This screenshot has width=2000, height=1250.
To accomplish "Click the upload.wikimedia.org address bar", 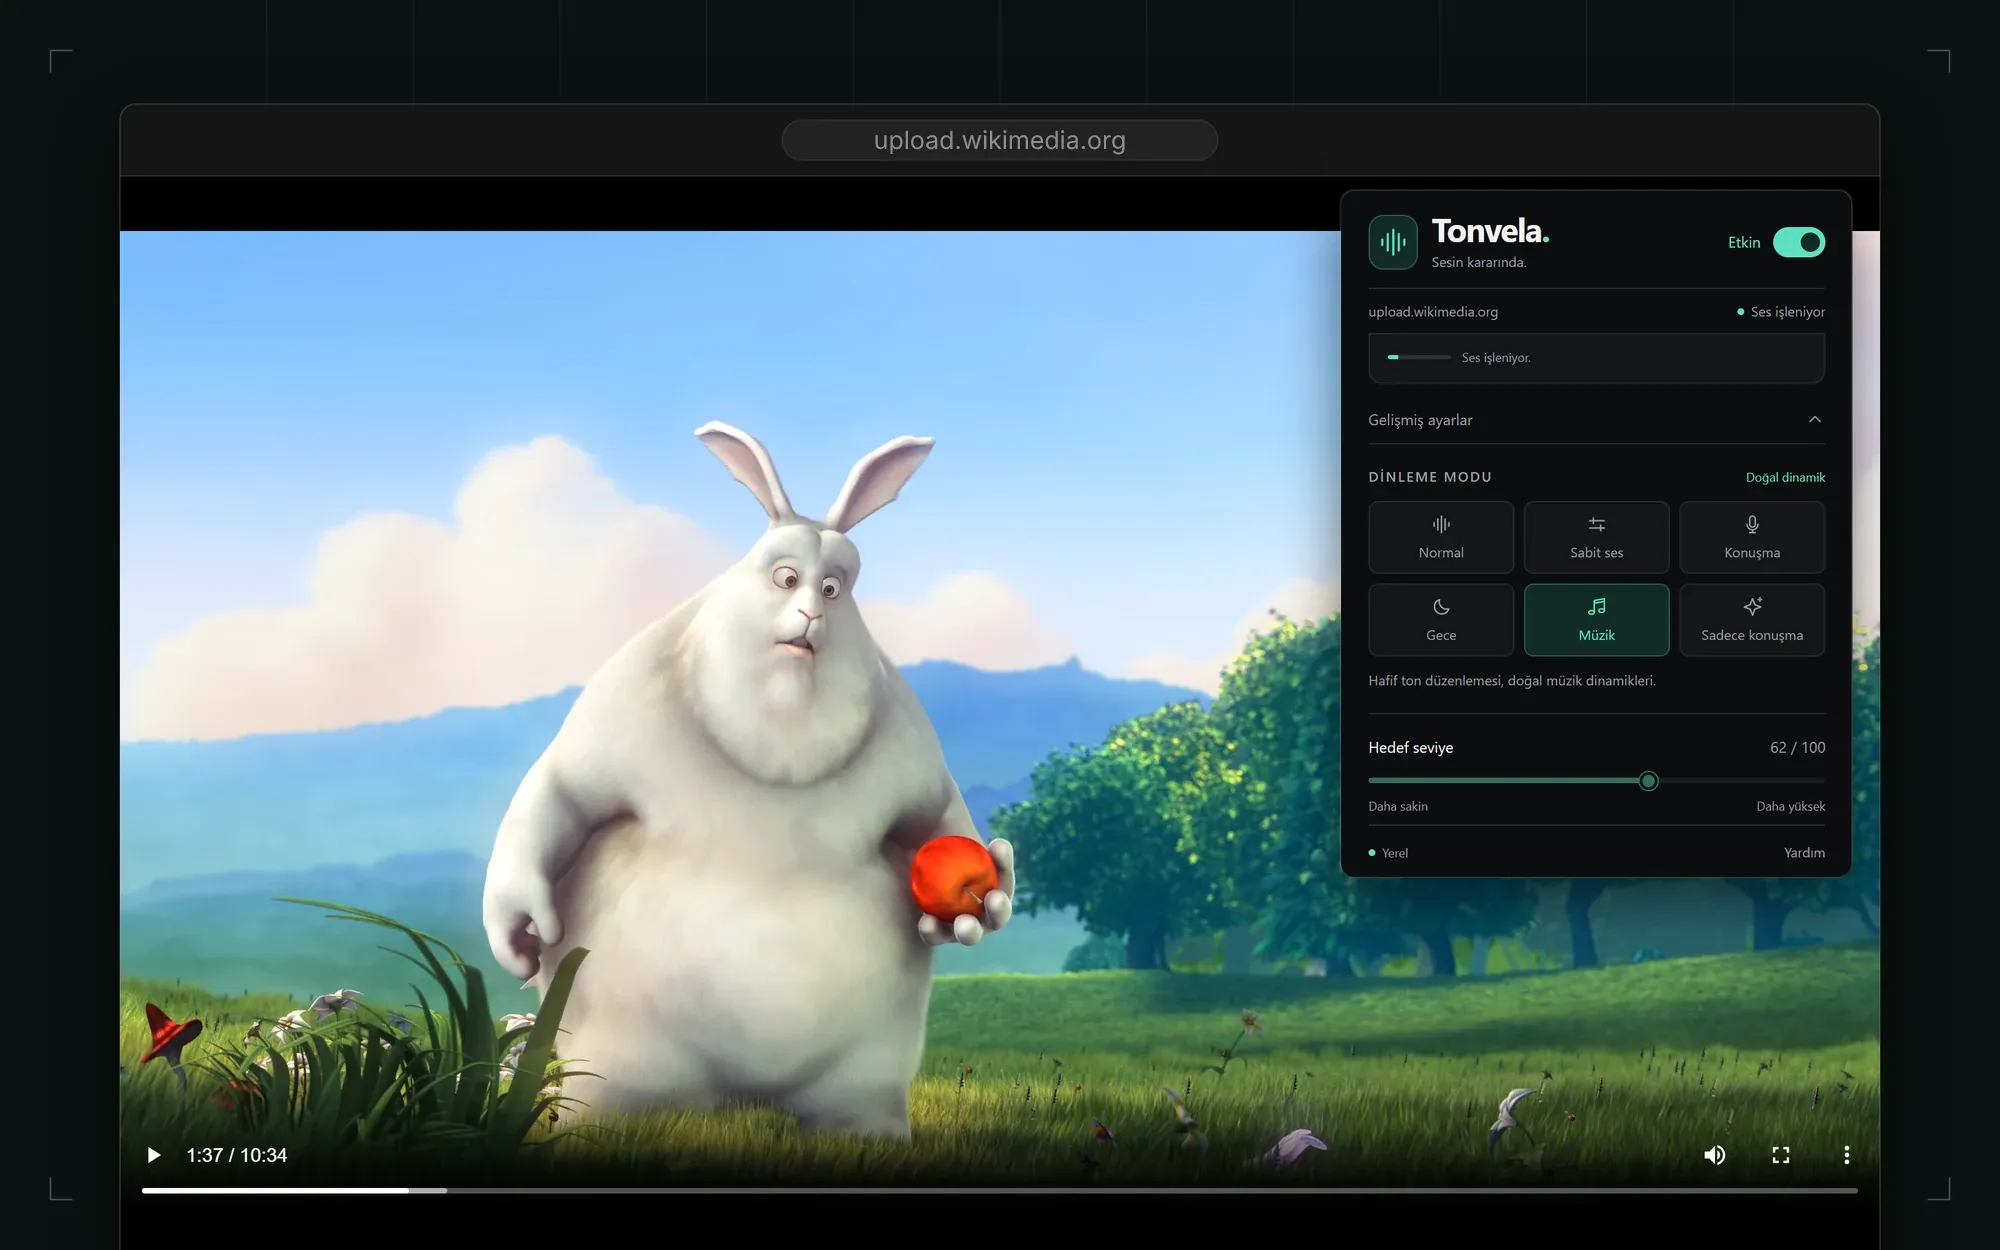I will (1000, 140).
